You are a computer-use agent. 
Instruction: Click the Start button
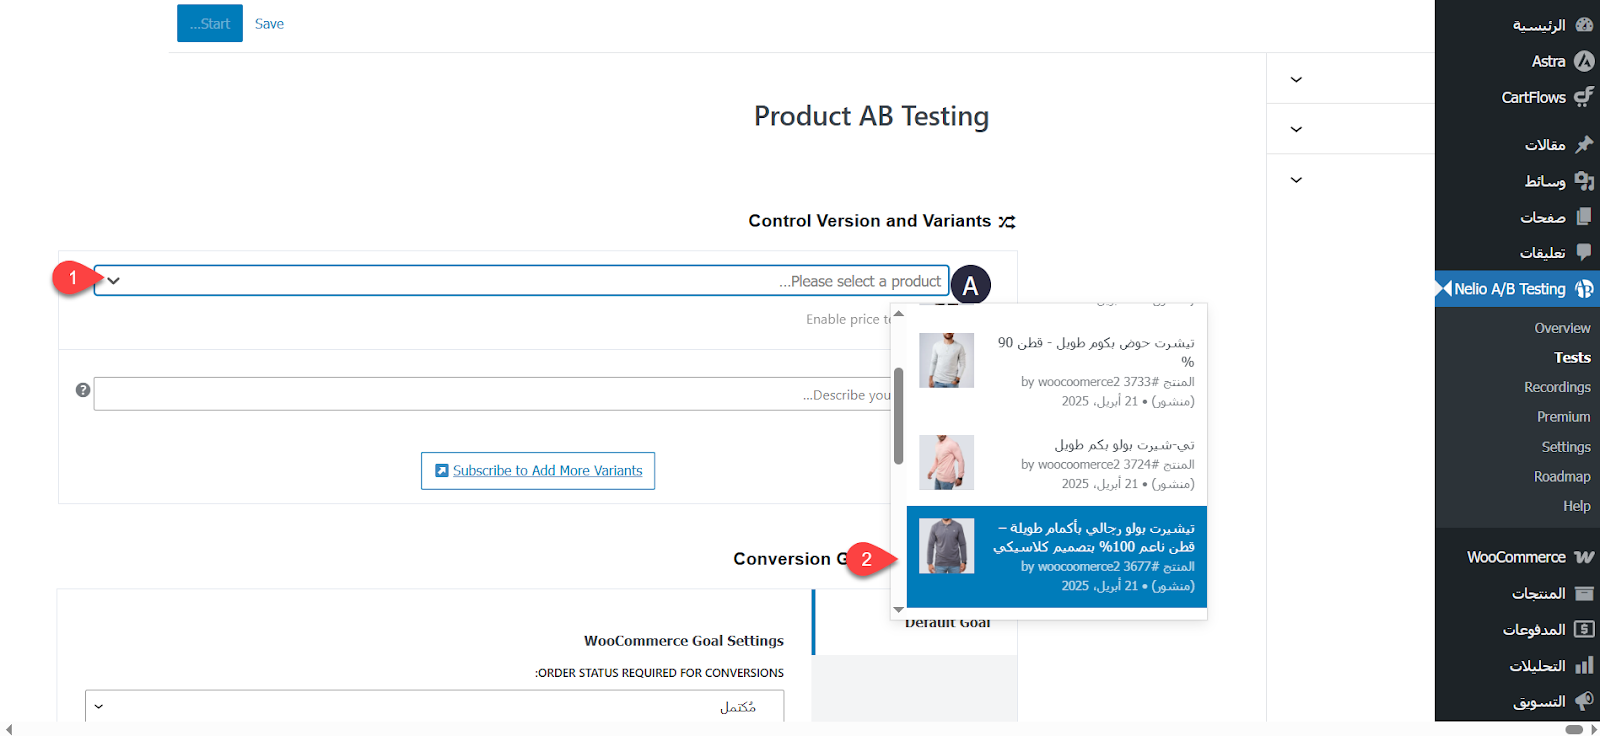210,23
